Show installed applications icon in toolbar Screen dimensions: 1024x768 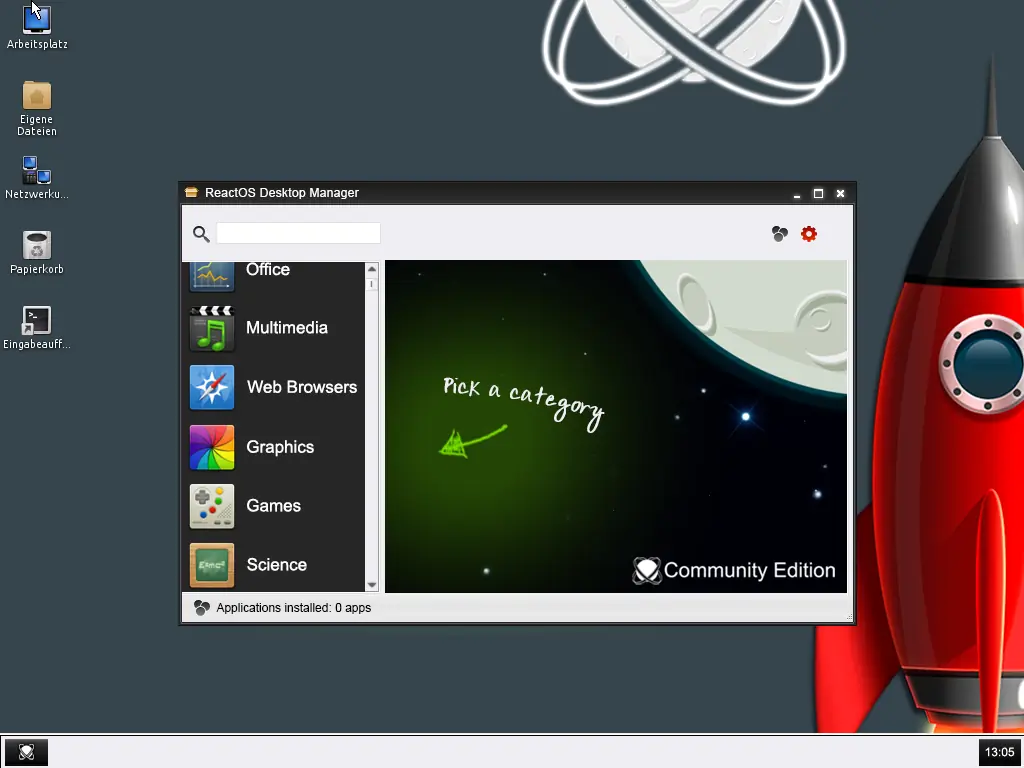click(779, 234)
